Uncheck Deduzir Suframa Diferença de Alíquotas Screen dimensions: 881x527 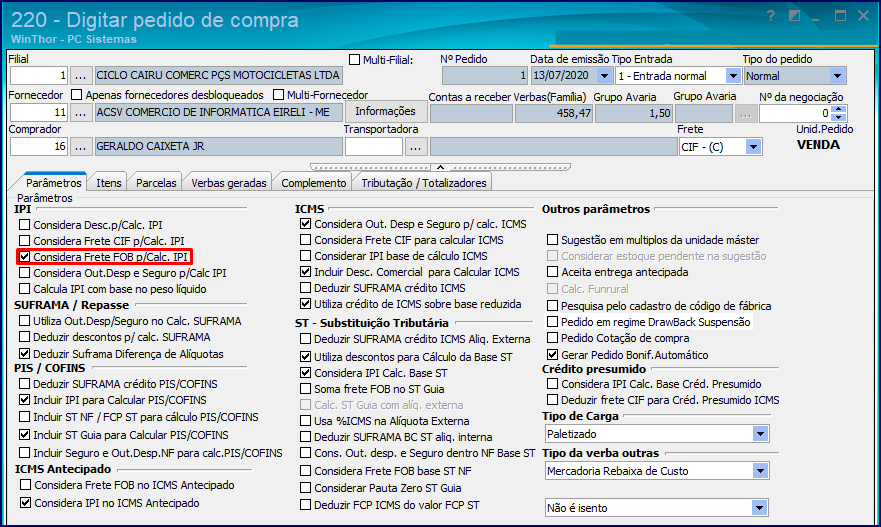coord(24,354)
